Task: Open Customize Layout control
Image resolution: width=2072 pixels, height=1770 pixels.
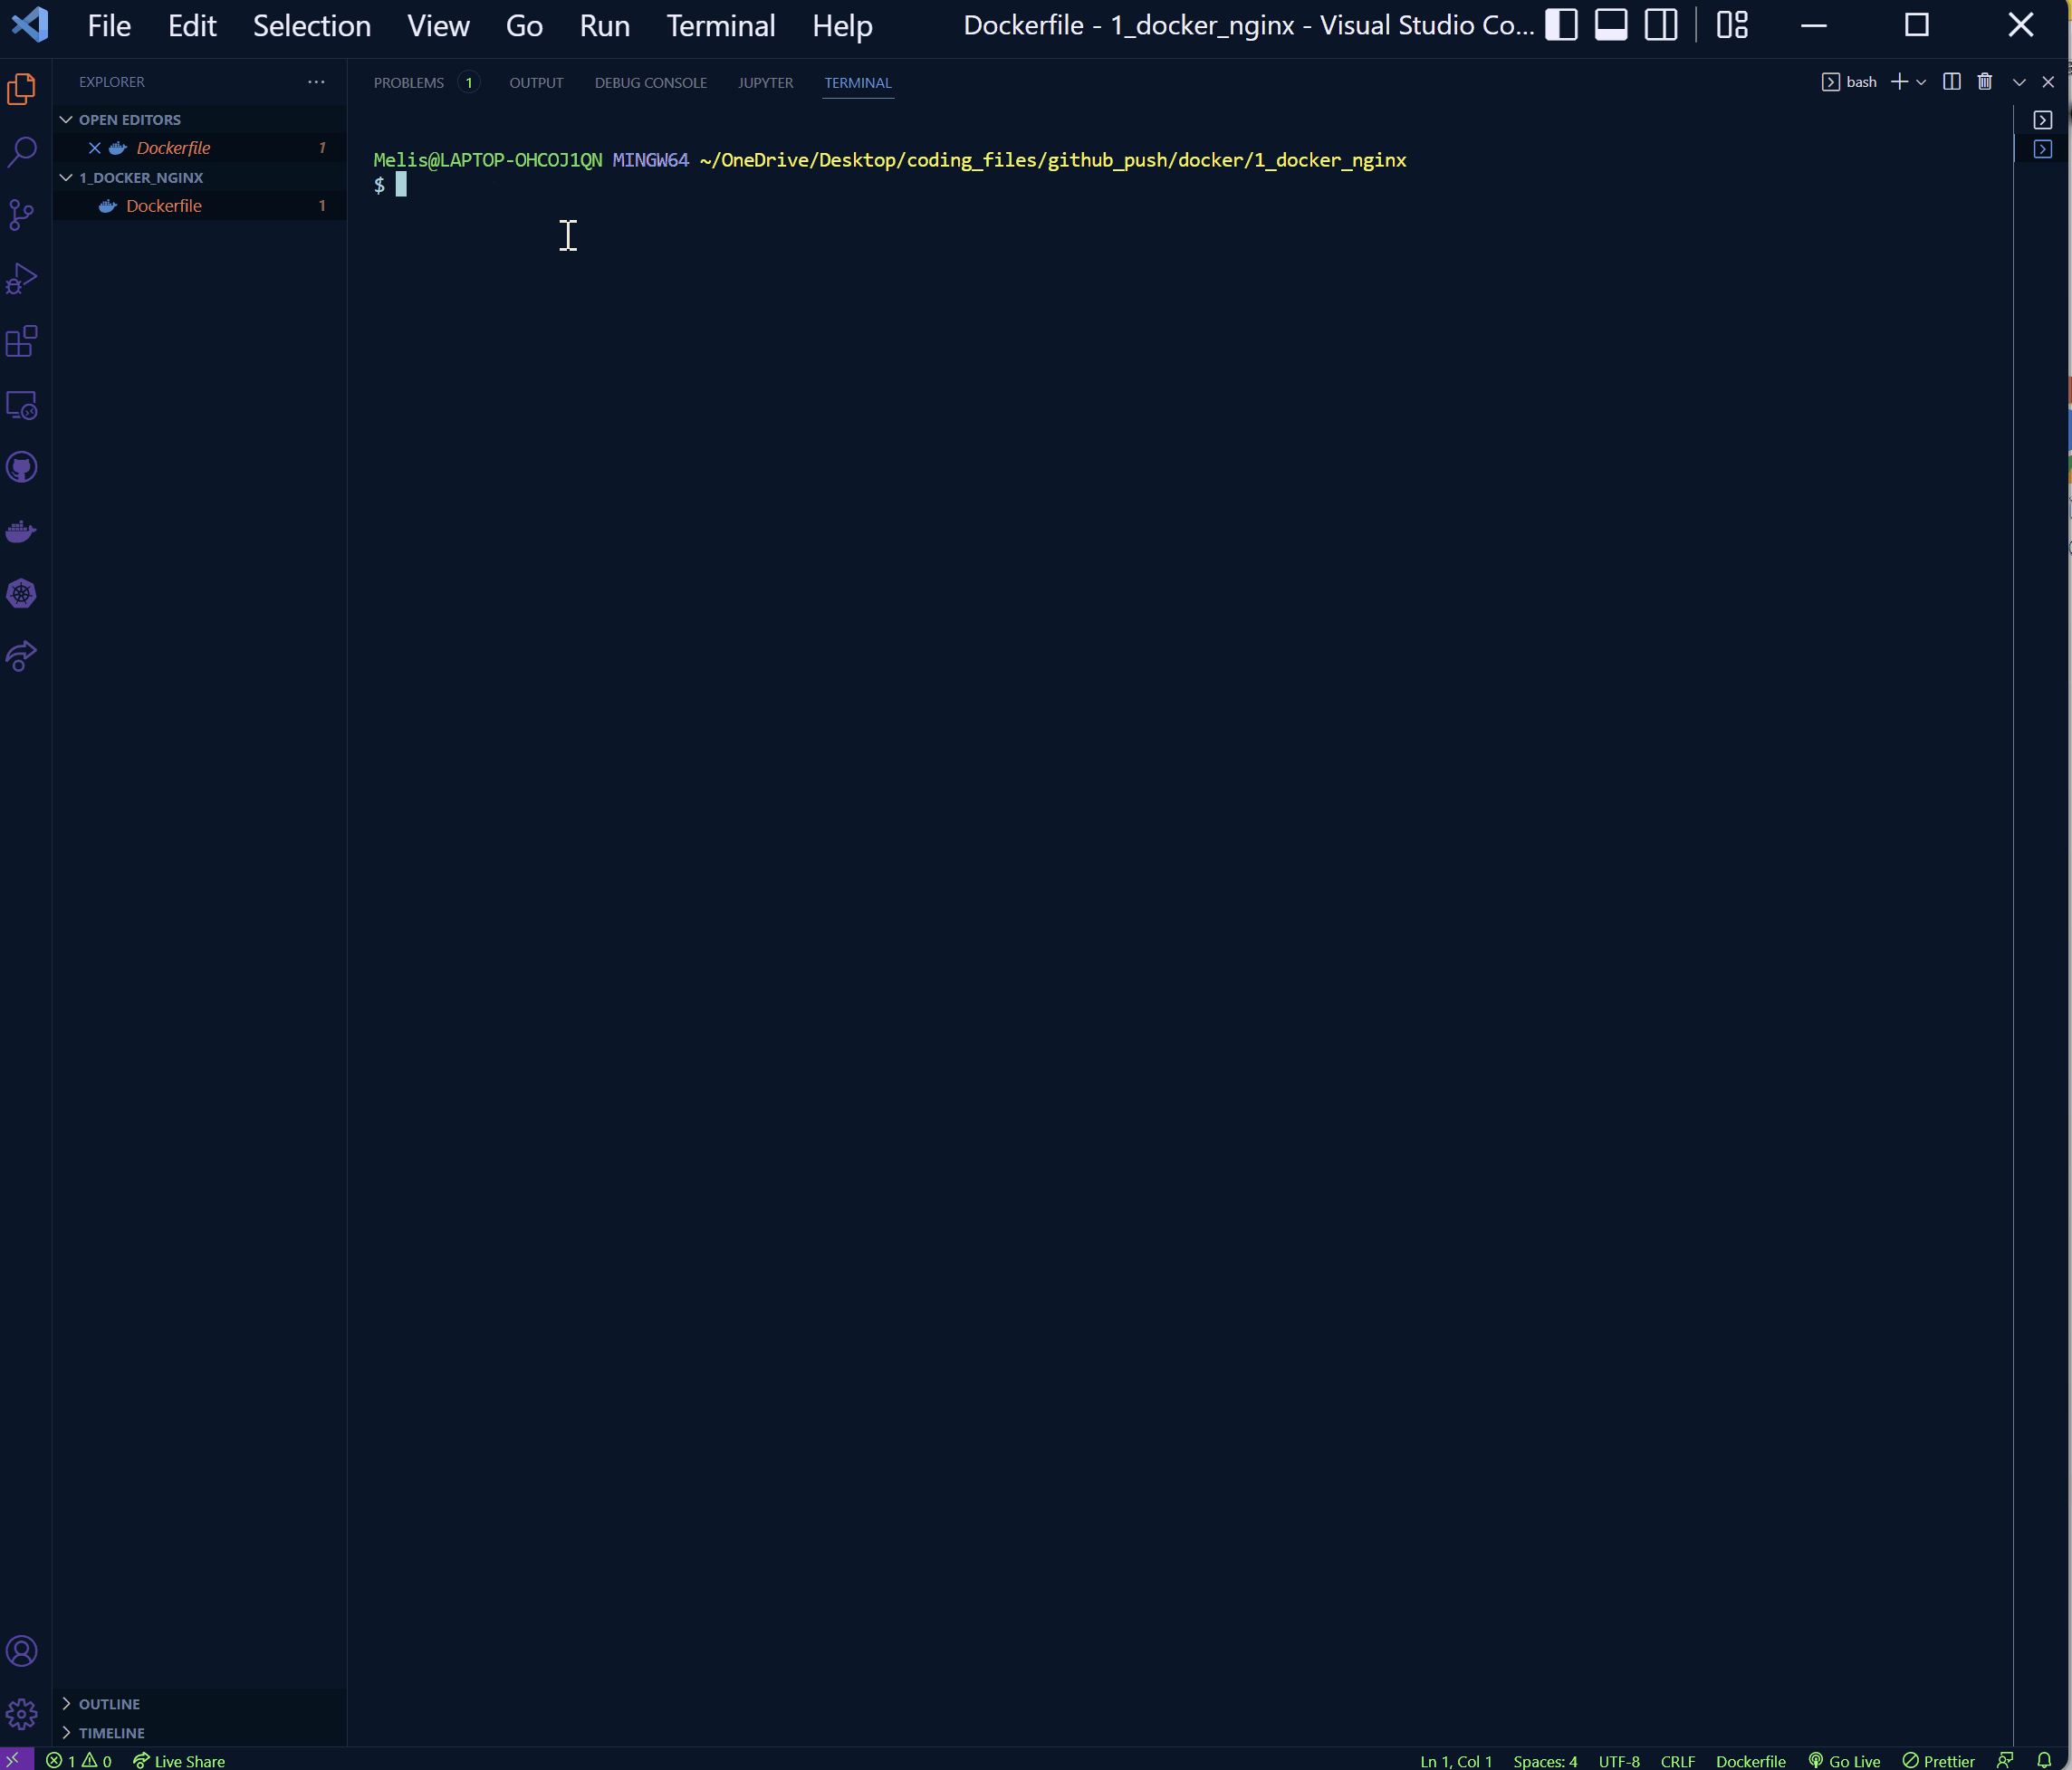Action: [1732, 25]
